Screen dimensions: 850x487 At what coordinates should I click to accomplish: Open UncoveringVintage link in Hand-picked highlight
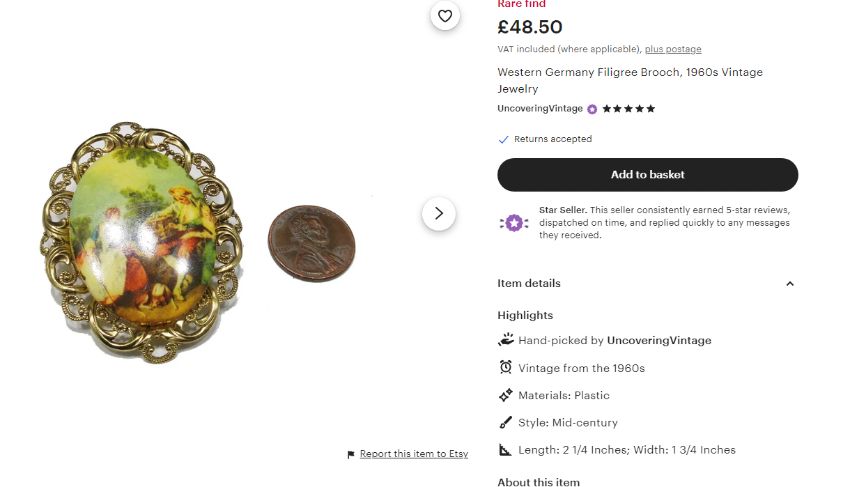(x=659, y=340)
